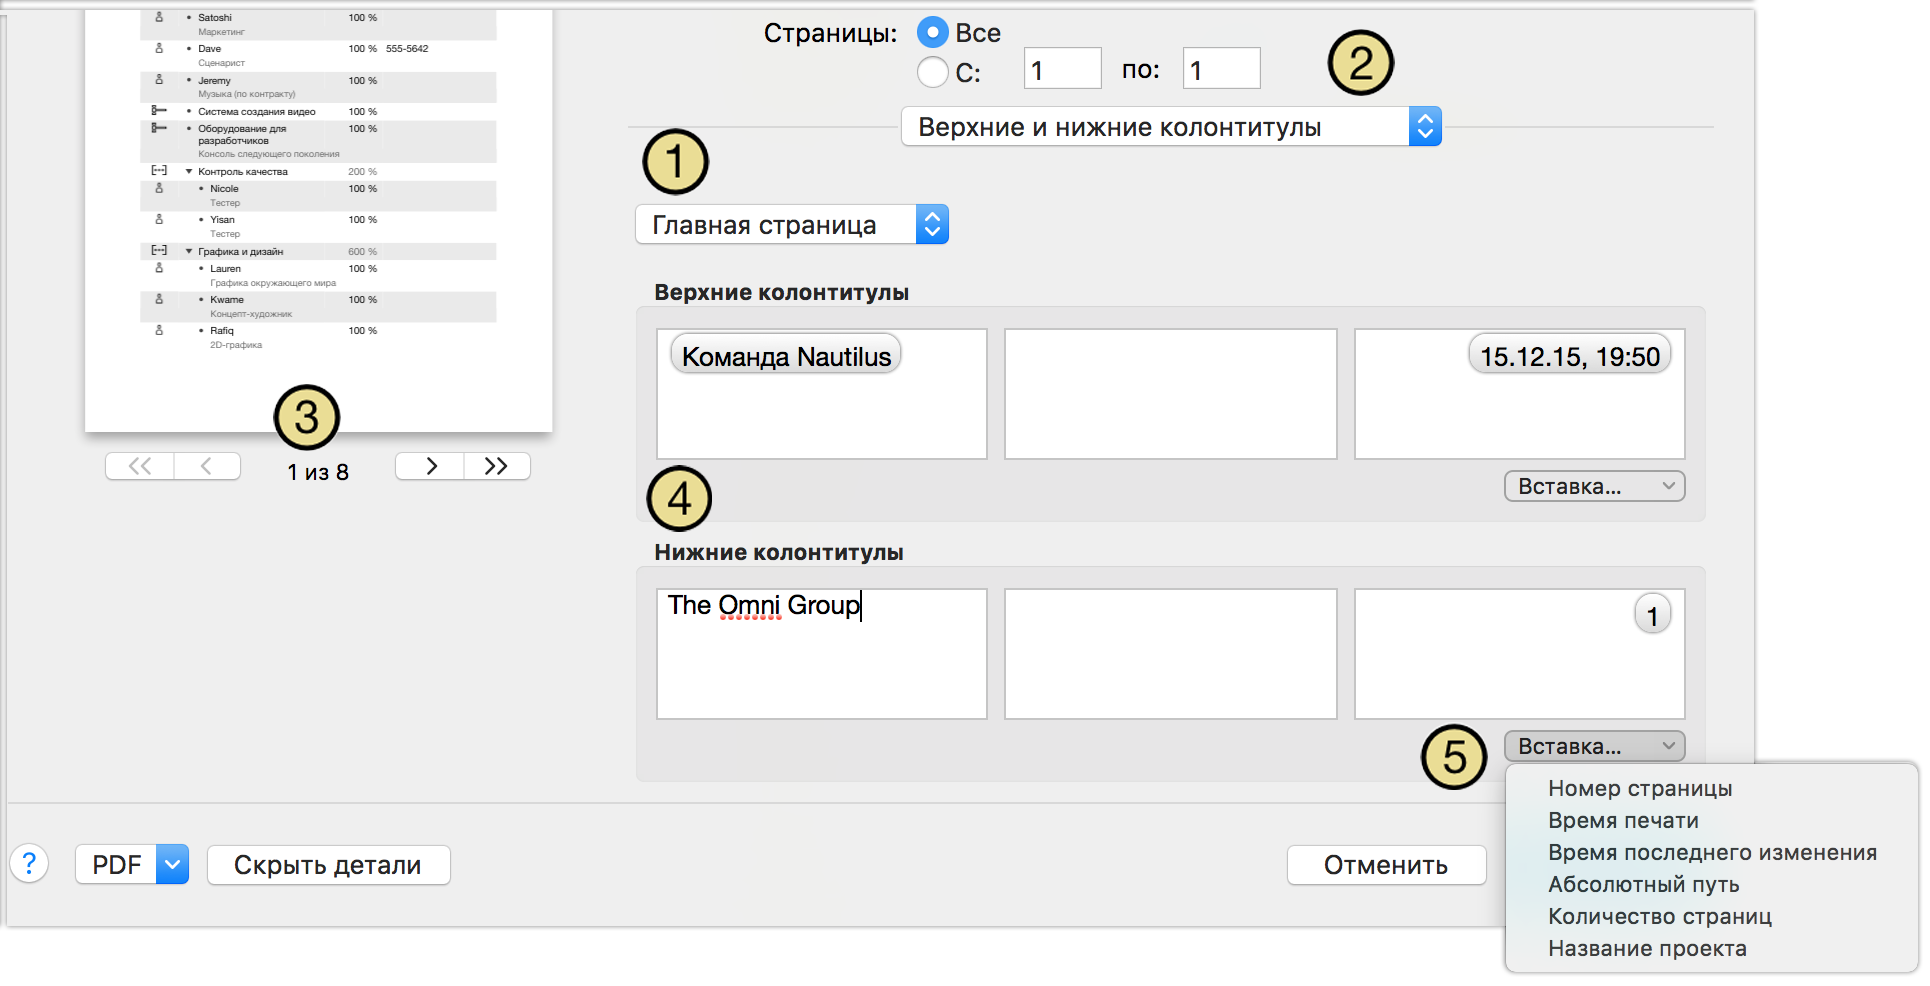Click the 'С' start page number field

tap(1063, 69)
